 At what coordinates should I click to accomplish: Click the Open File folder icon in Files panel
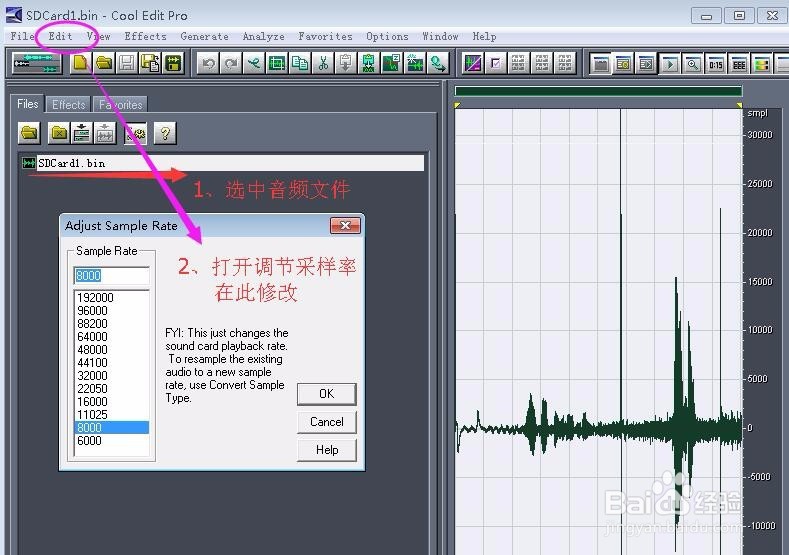pos(30,133)
